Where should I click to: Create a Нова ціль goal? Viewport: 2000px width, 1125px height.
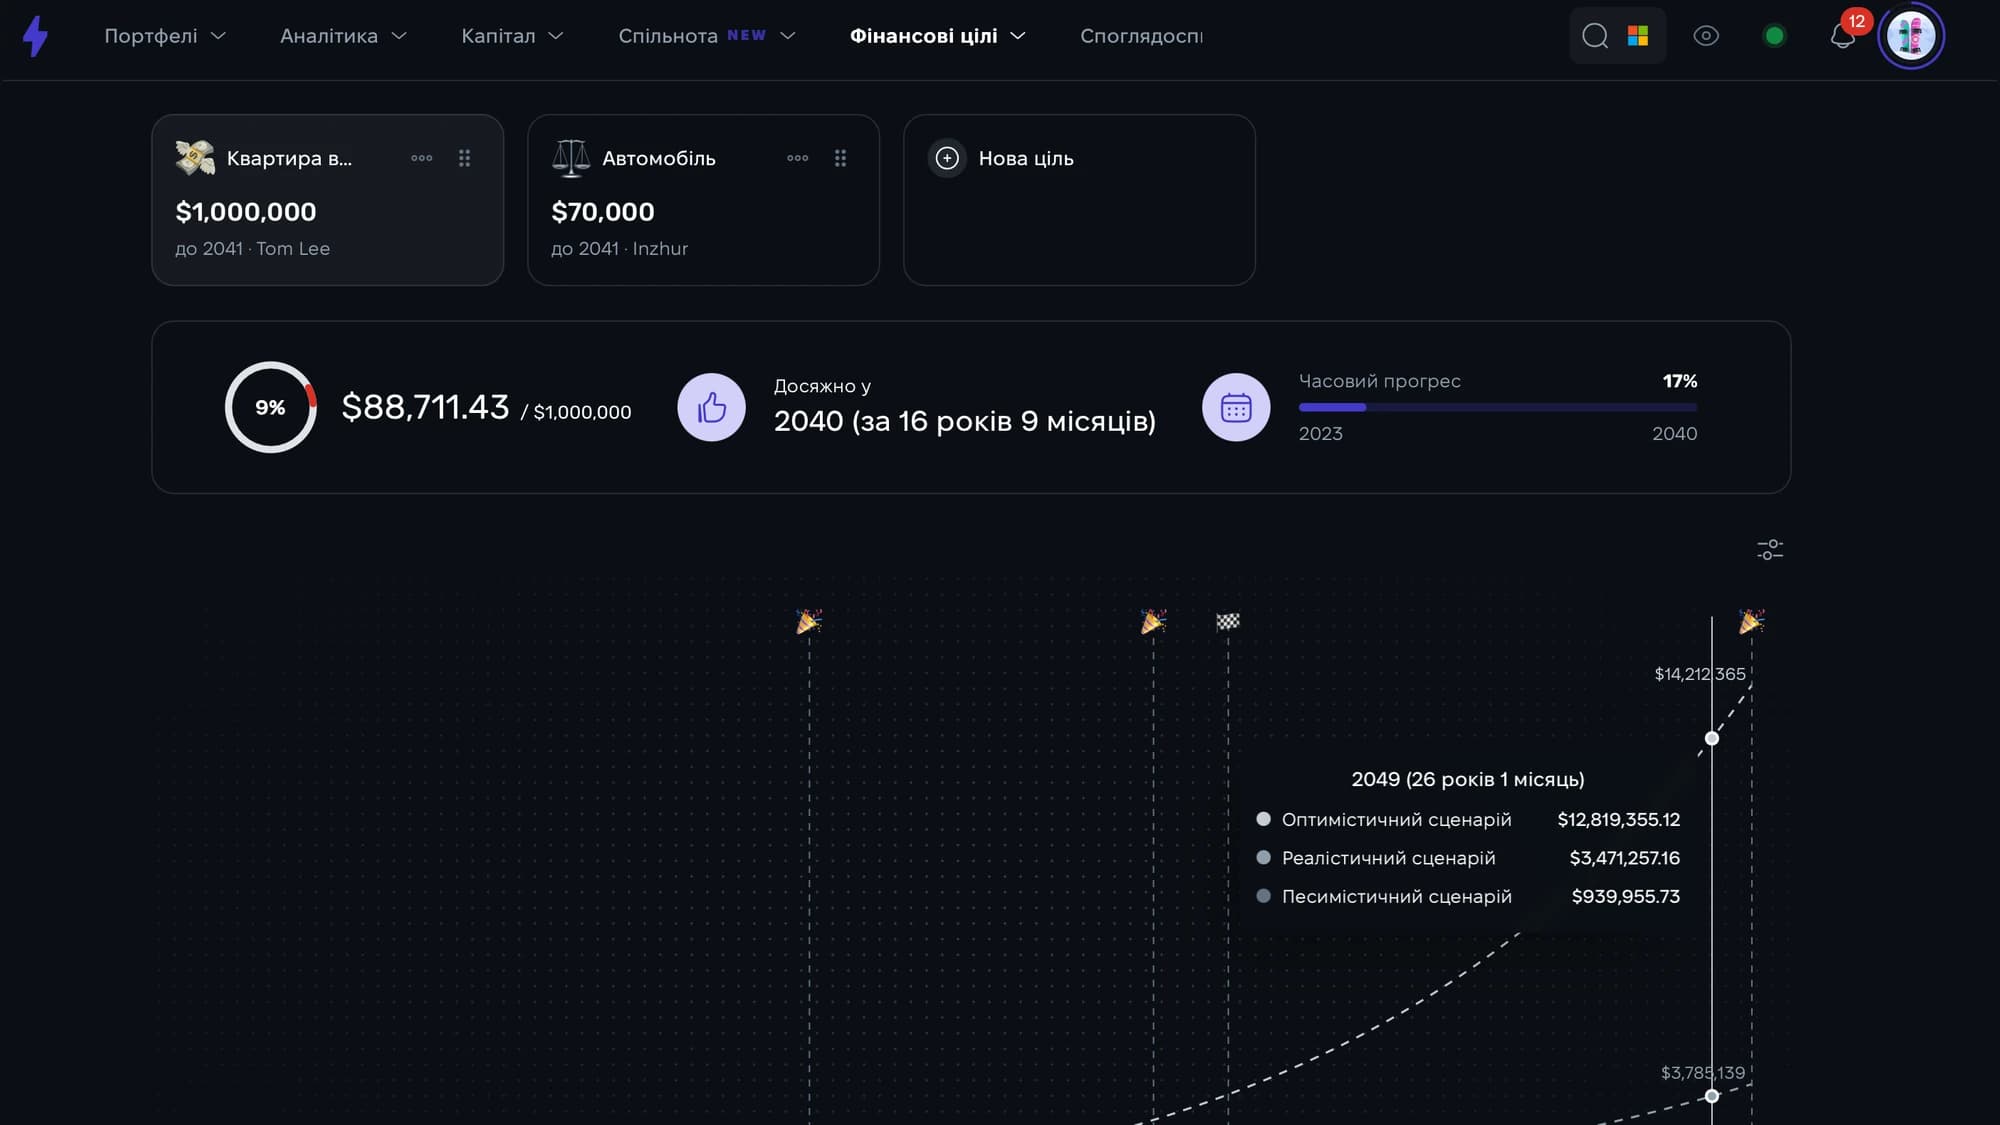(x=1079, y=200)
